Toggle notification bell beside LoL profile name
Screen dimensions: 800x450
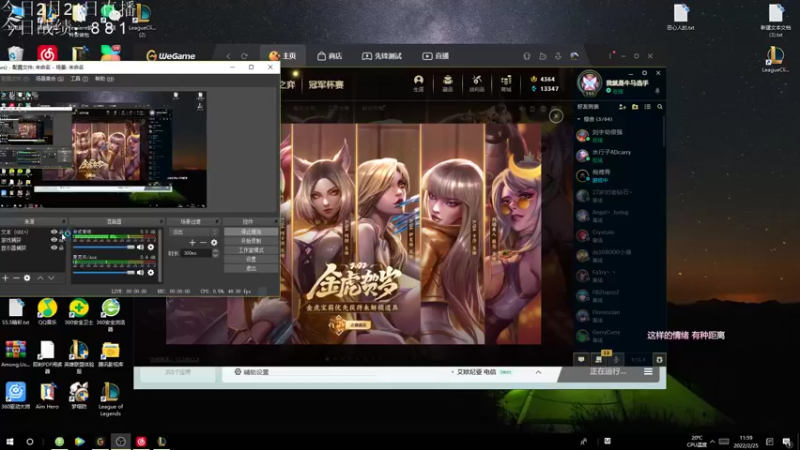(x=657, y=91)
